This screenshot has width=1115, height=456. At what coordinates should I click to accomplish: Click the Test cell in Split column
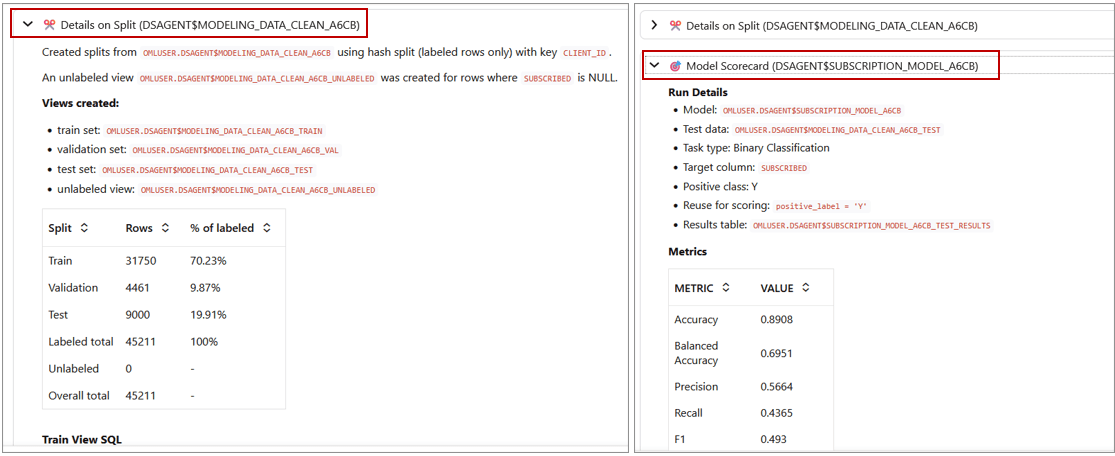tap(58, 314)
